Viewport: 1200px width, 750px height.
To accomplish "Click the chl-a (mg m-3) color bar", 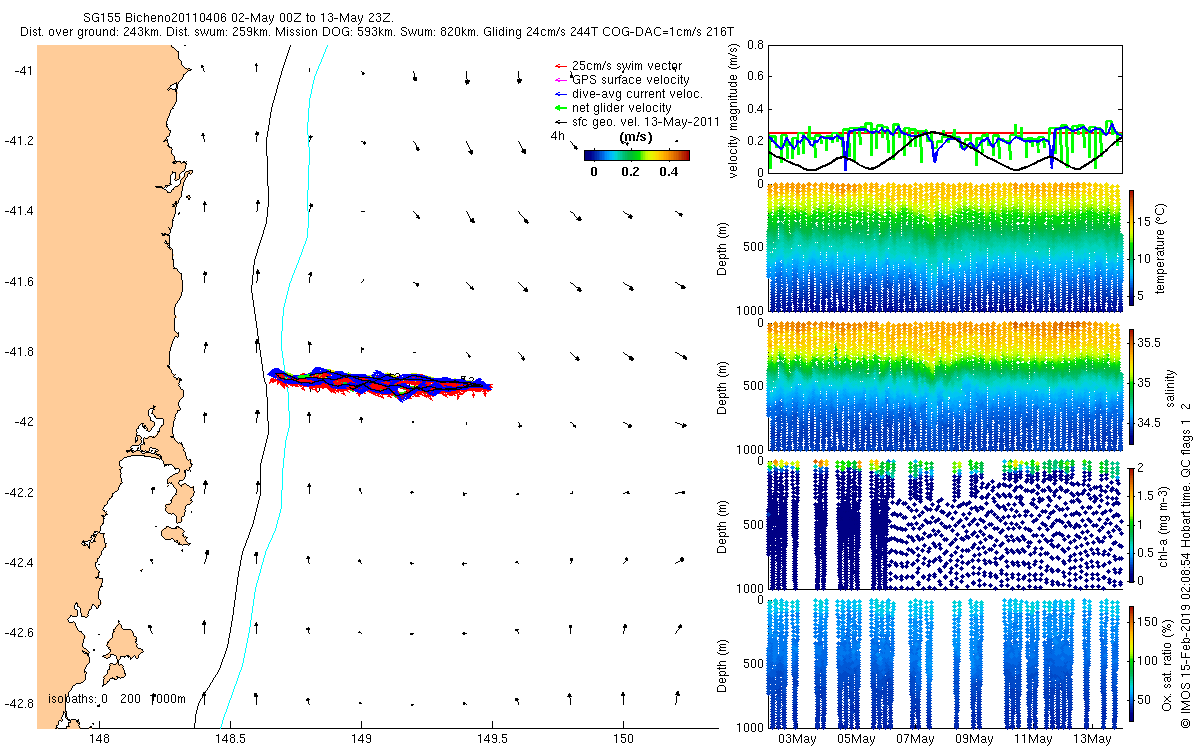I will pyautogui.click(x=1132, y=524).
